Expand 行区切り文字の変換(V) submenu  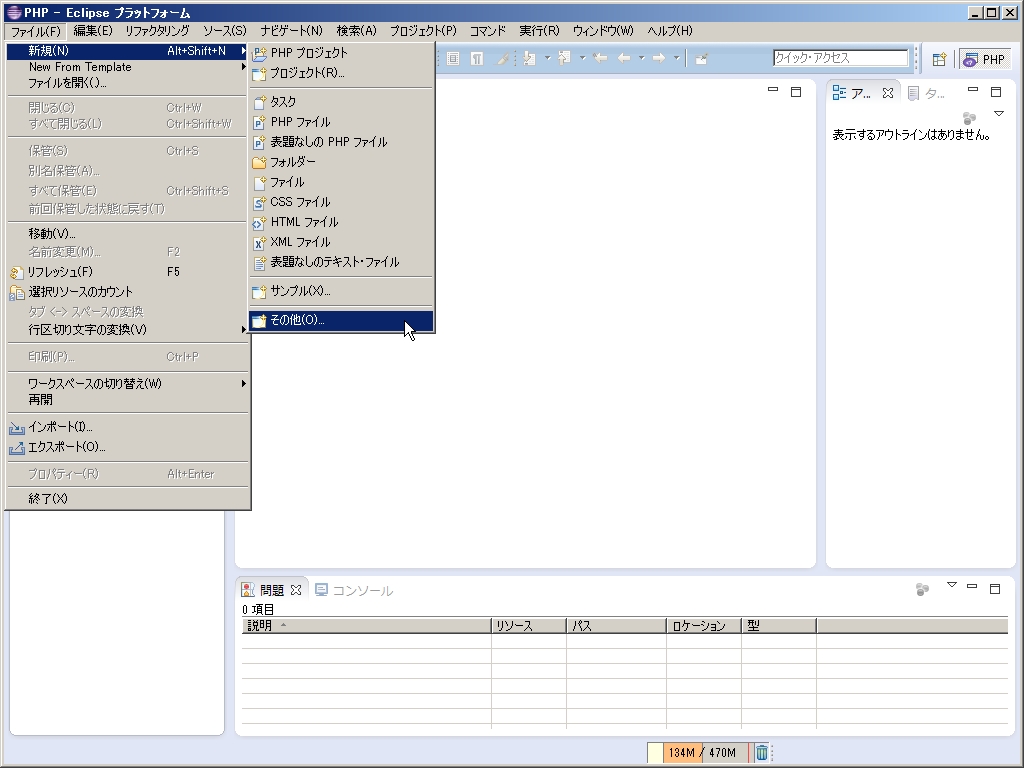[x=127, y=330]
